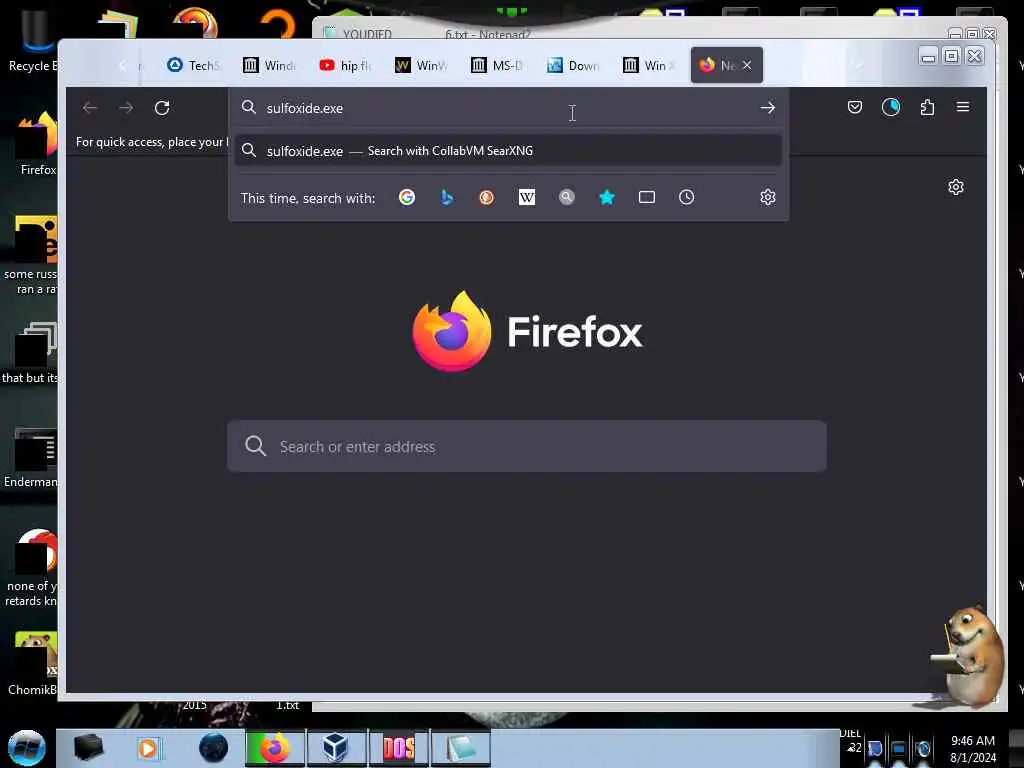This screenshot has height=768, width=1024.
Task: Go back one page
Action: [89, 108]
